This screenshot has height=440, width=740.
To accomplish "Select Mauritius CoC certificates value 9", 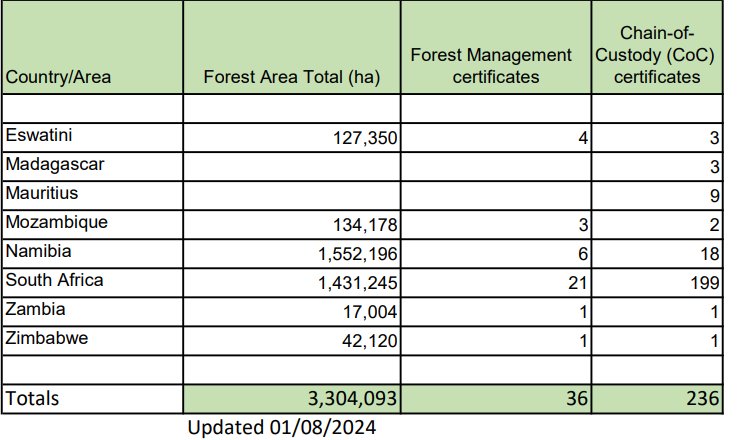I will [714, 196].
